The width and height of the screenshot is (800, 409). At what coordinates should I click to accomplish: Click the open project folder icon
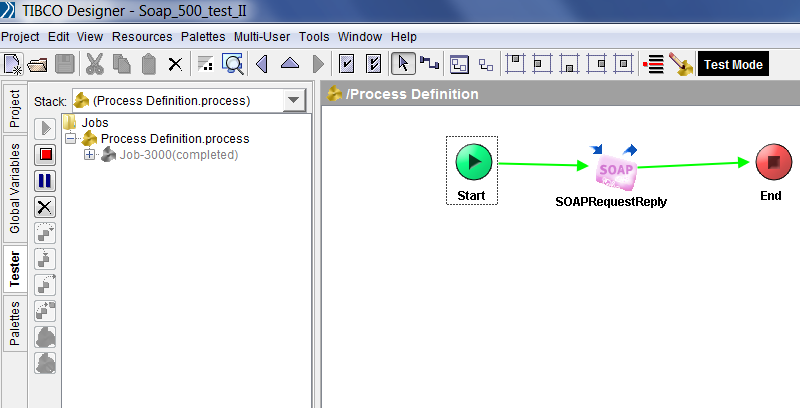(x=39, y=65)
